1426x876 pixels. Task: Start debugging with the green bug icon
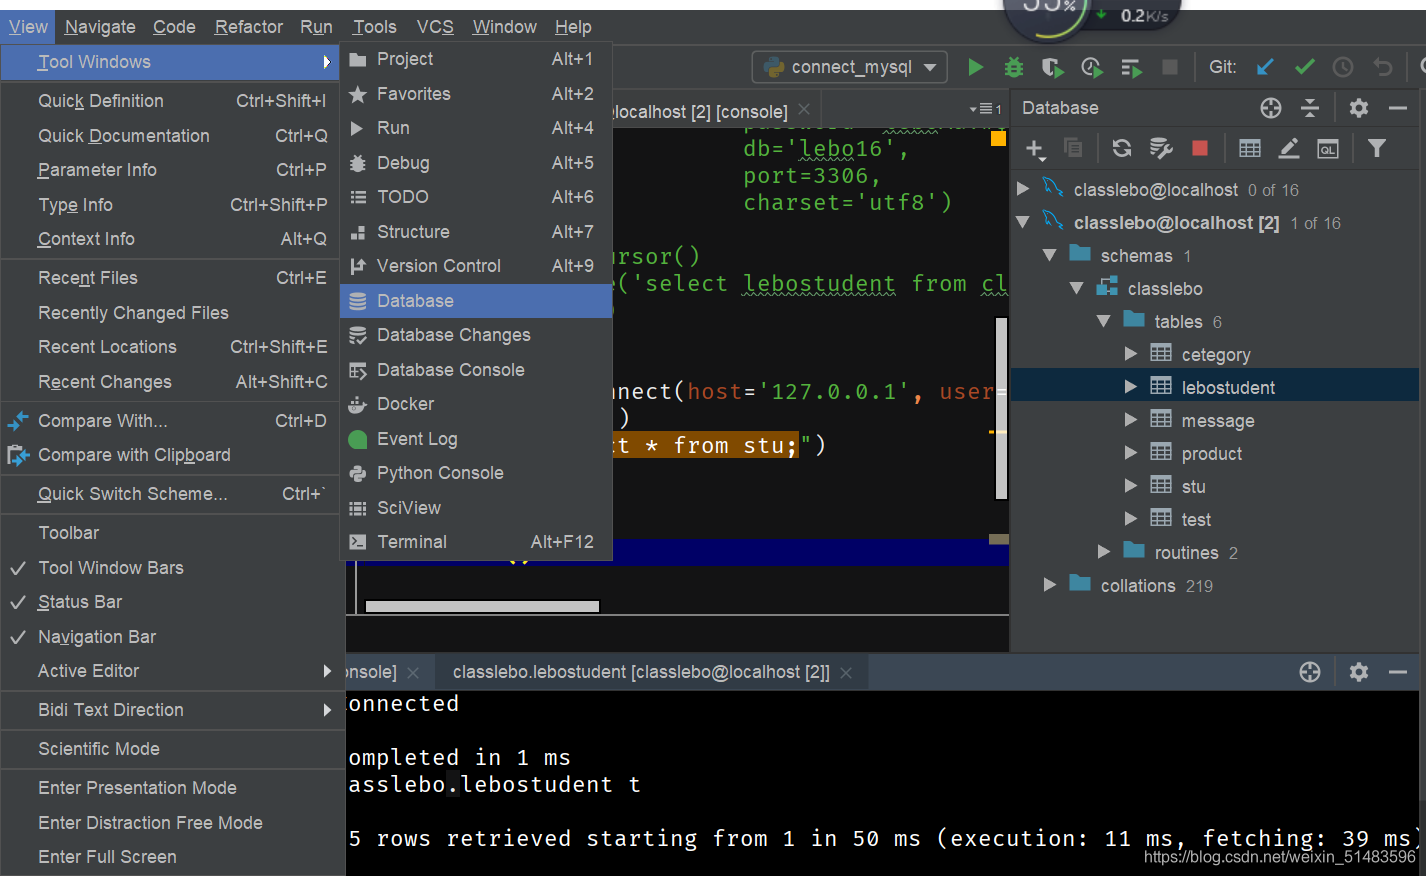[1014, 67]
